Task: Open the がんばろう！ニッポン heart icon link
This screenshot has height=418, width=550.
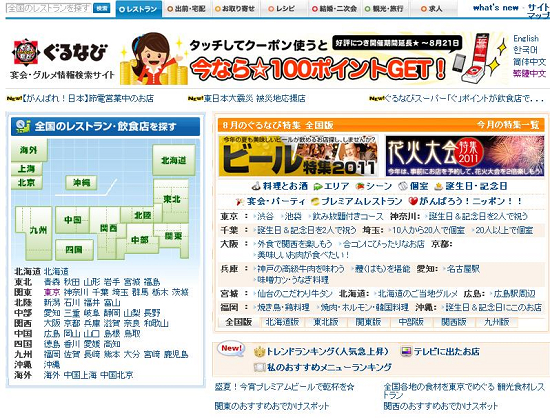Action: pyautogui.click(x=413, y=201)
